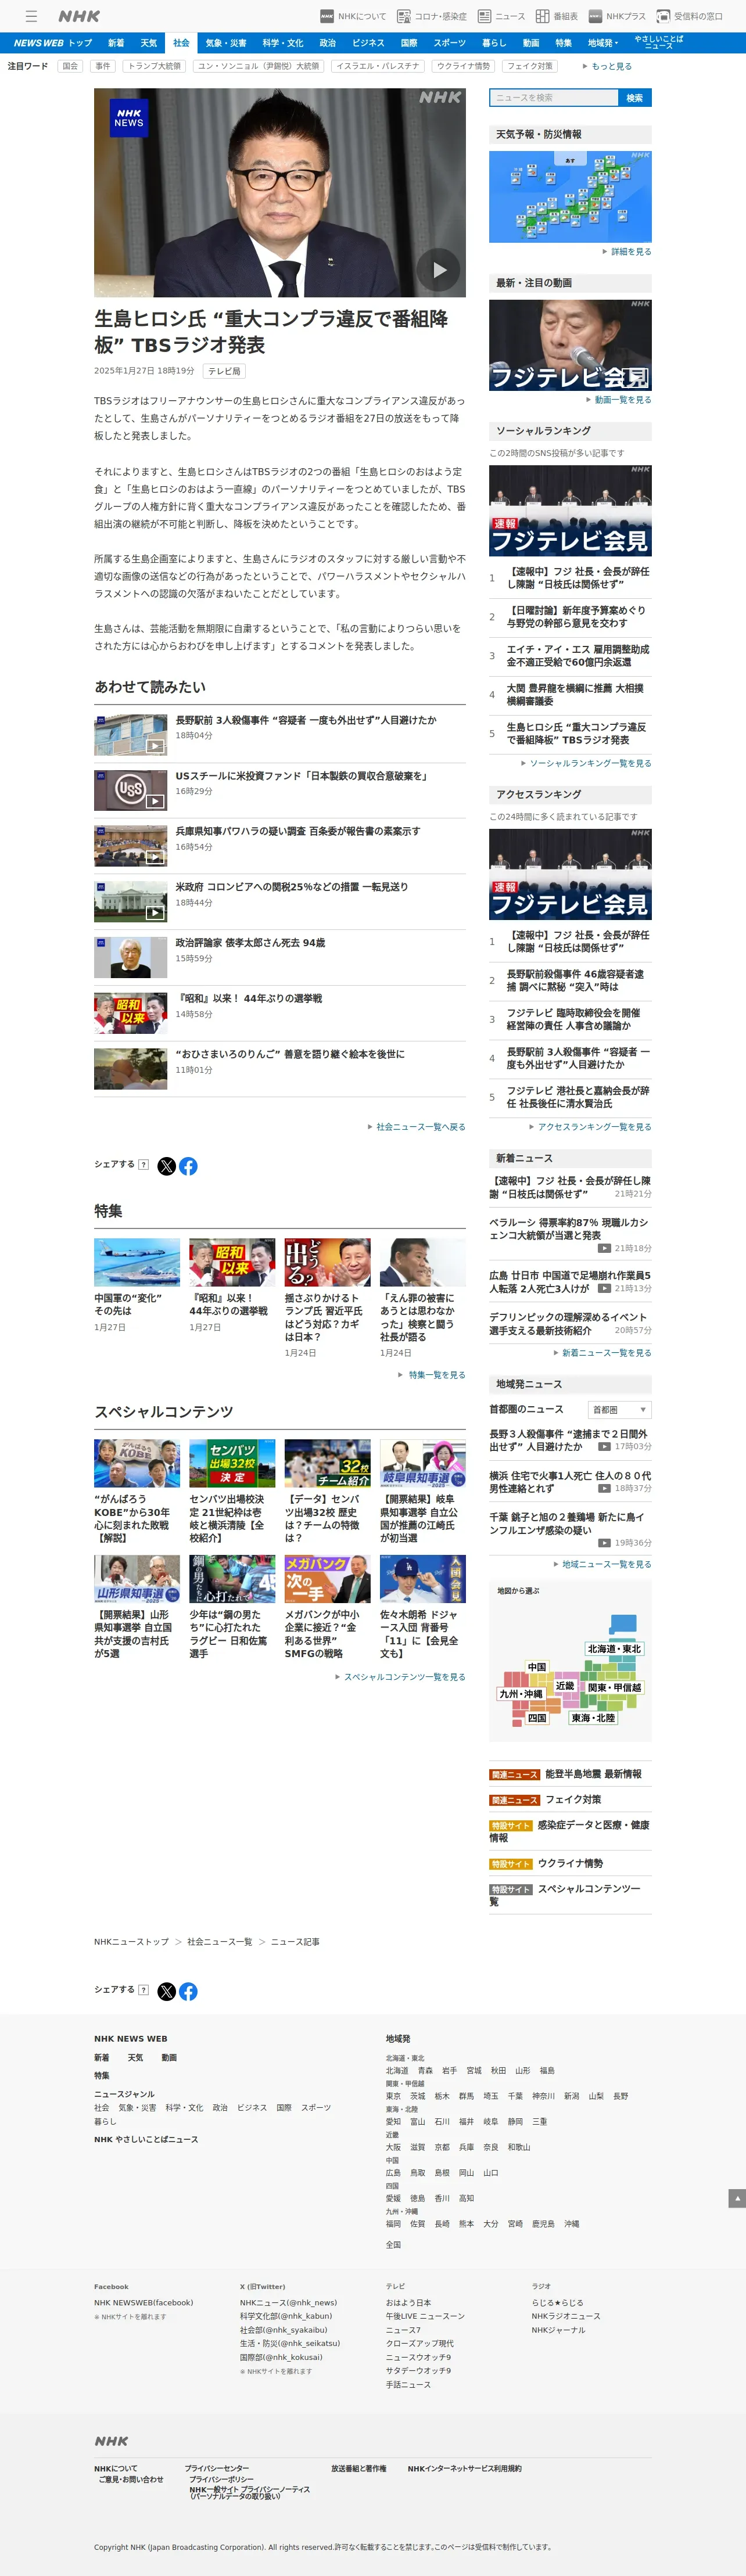Image resolution: width=746 pixels, height=2576 pixels.
Task: Select 関東・甲信越 on the region map
Action: click(x=614, y=1688)
